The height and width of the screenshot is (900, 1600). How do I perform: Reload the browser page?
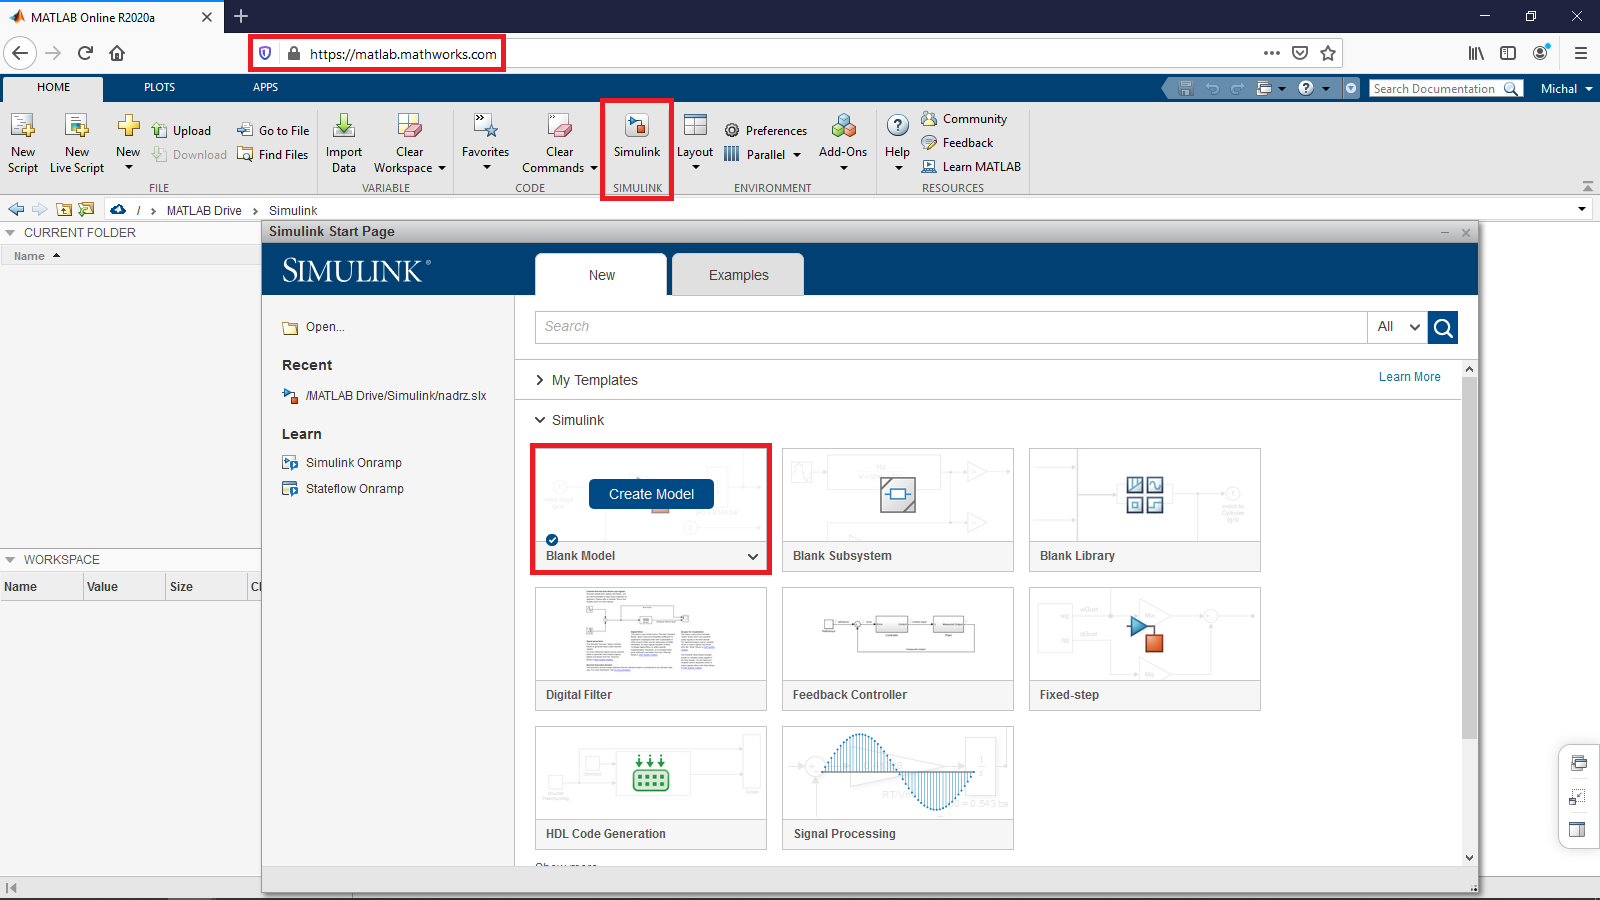85,53
